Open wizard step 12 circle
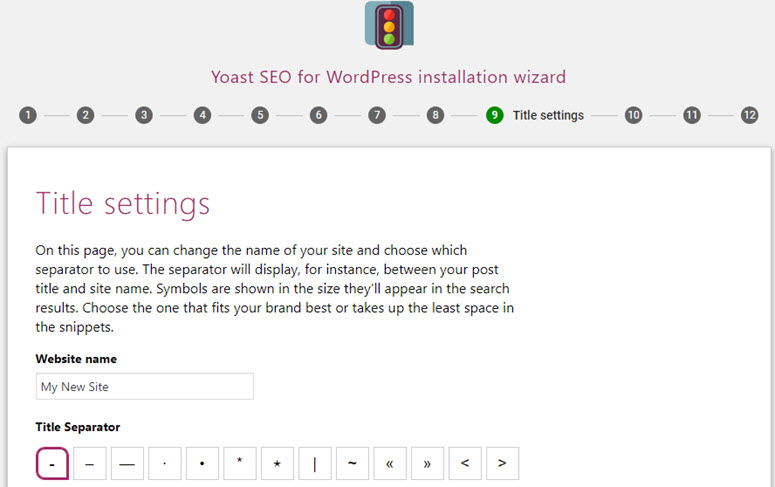 (749, 115)
